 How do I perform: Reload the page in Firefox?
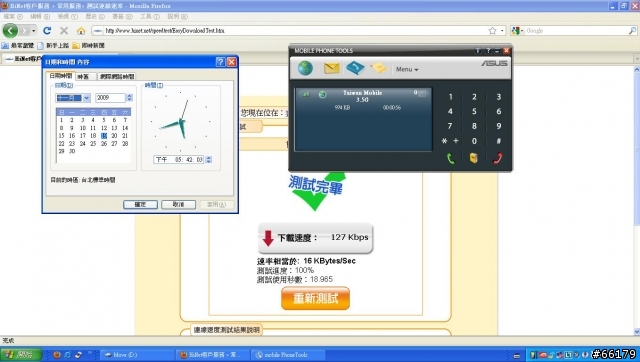click(47, 31)
